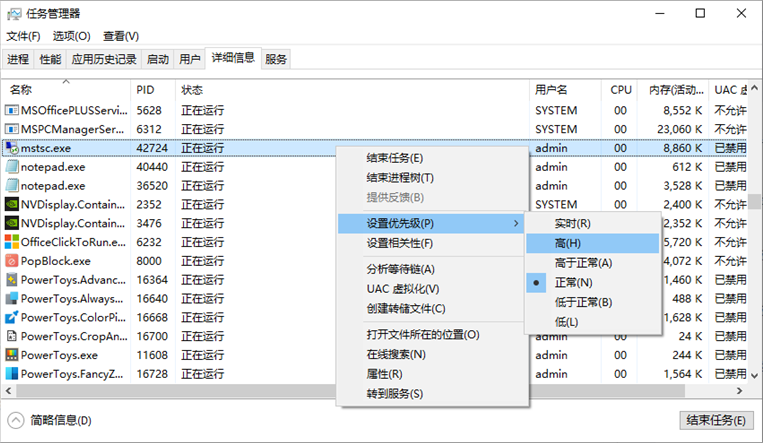This screenshot has height=443, width=763.
Task: Click the horizontal scrollbar right arrow
Action: (740, 390)
